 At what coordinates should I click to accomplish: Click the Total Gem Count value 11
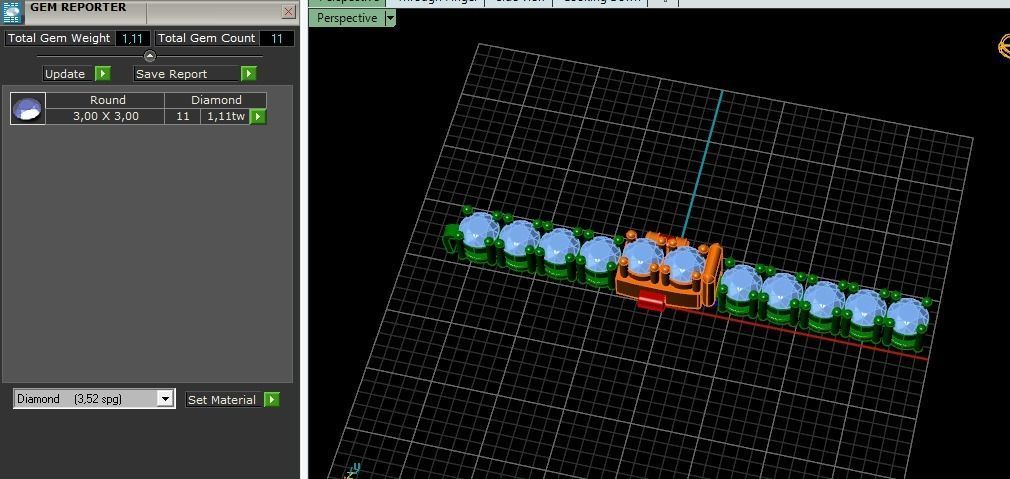pyautogui.click(x=277, y=38)
